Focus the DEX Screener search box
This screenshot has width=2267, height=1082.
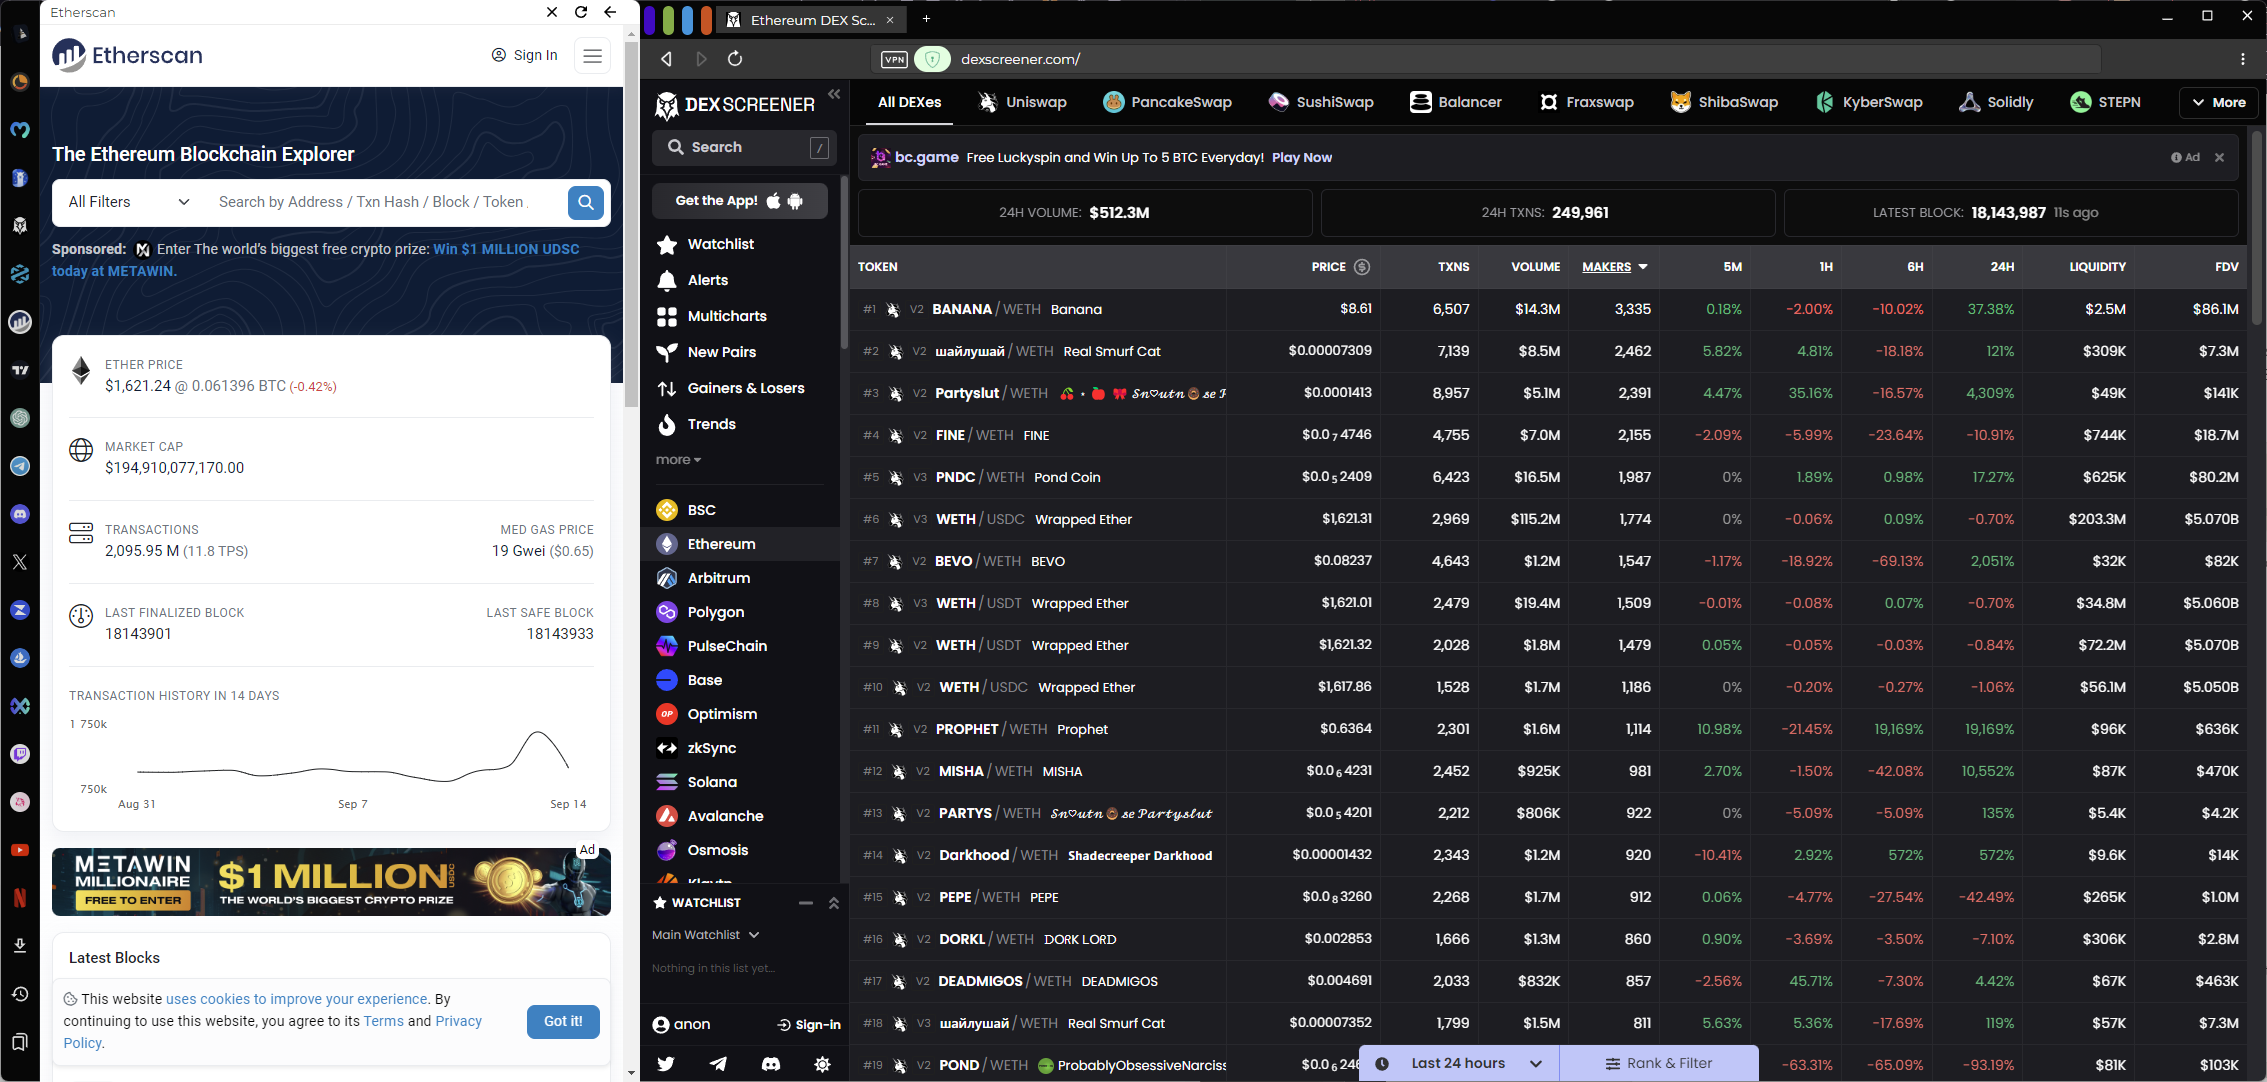tap(746, 147)
